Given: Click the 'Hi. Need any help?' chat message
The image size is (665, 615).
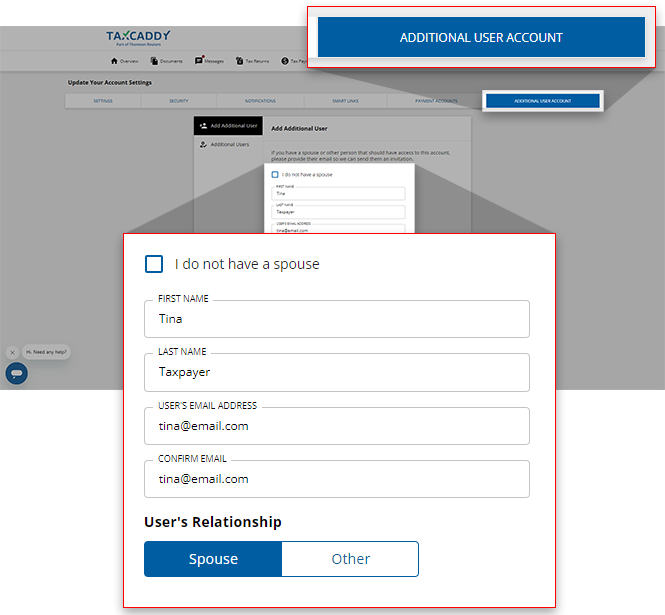Looking at the screenshot, I should [x=46, y=352].
